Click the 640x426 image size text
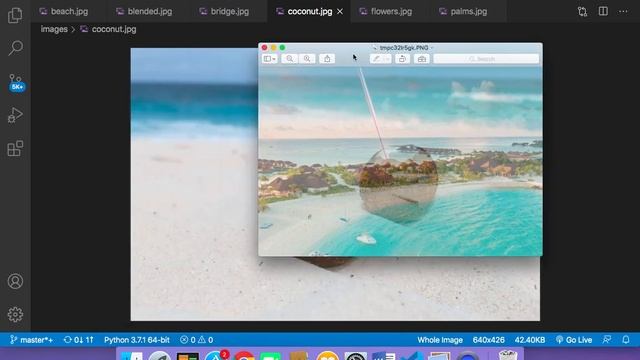 click(x=489, y=340)
